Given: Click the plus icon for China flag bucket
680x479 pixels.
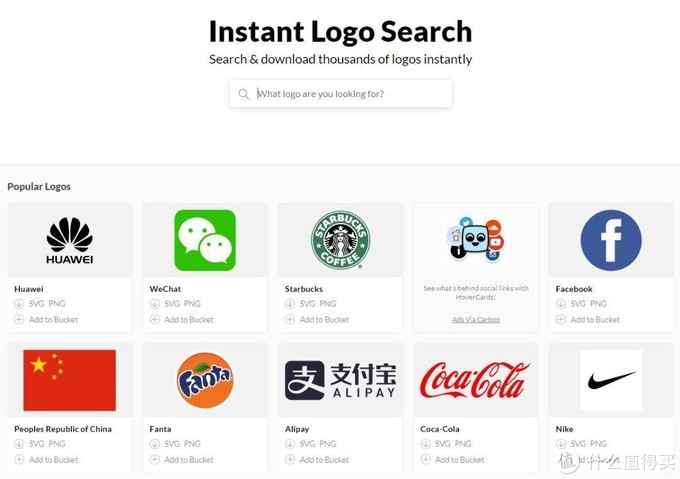Looking at the screenshot, I should (19, 460).
